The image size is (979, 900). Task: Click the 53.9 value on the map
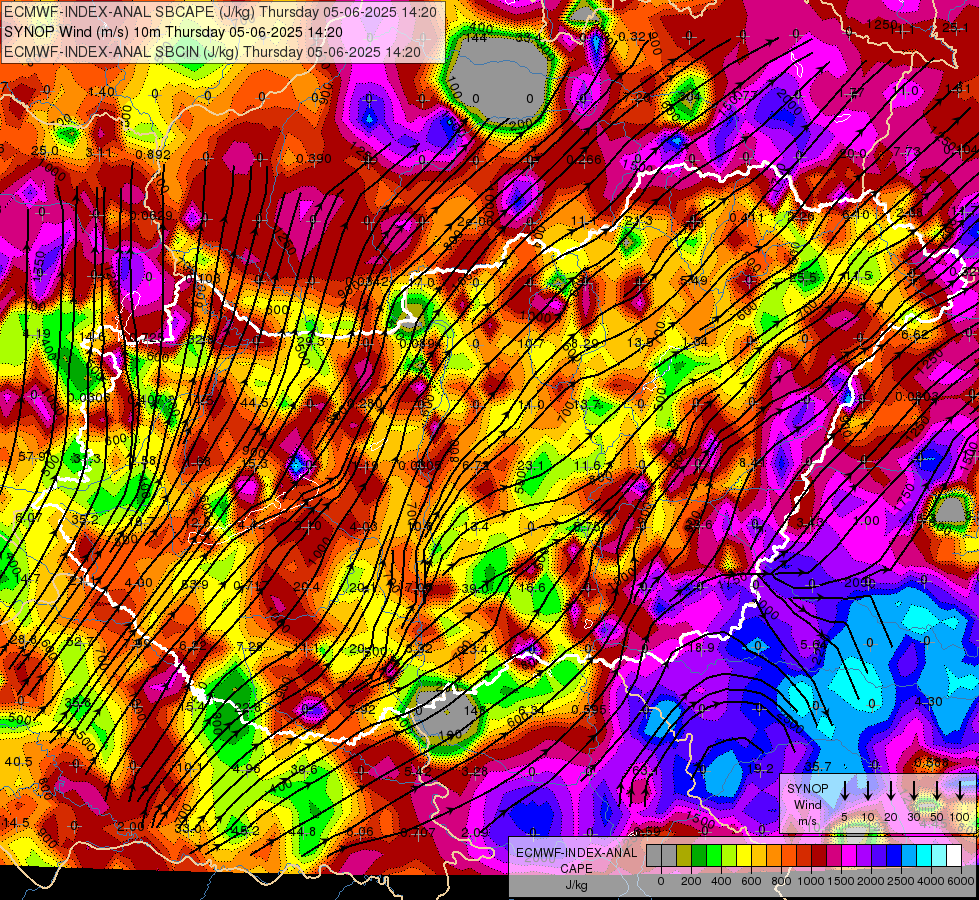pyautogui.click(x=195, y=585)
